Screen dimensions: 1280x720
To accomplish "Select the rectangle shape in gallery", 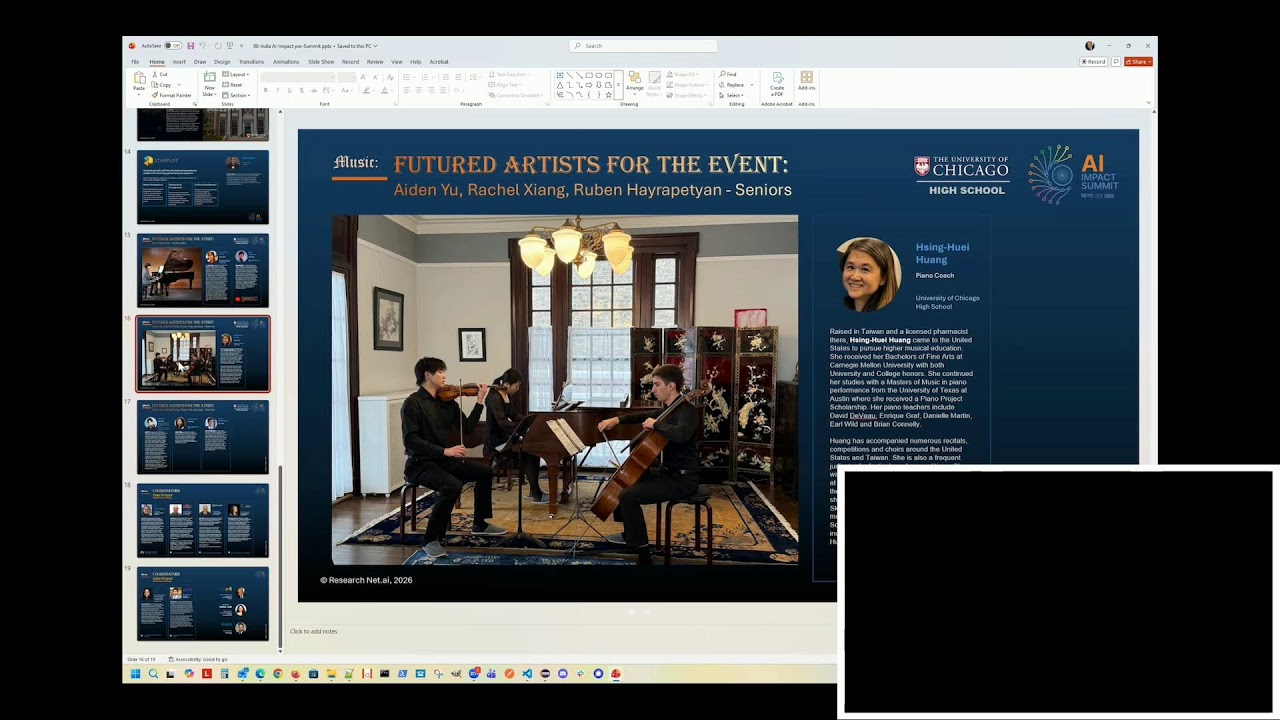I will [589, 75].
